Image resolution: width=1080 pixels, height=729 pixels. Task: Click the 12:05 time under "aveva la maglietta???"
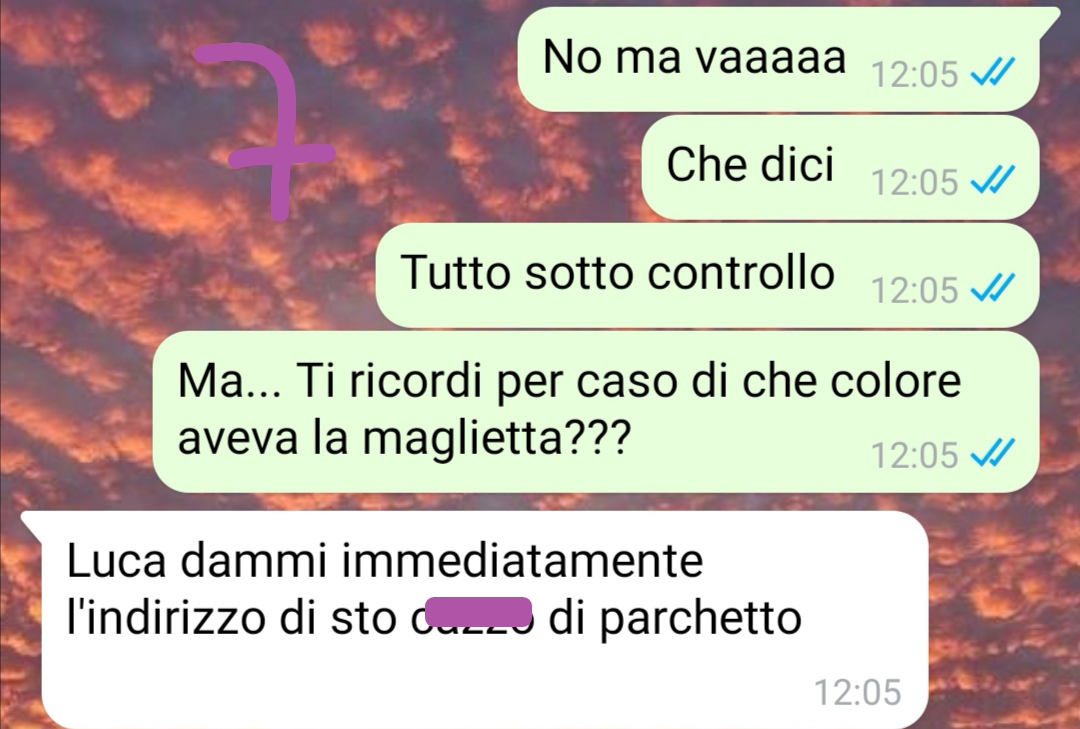[915, 455]
